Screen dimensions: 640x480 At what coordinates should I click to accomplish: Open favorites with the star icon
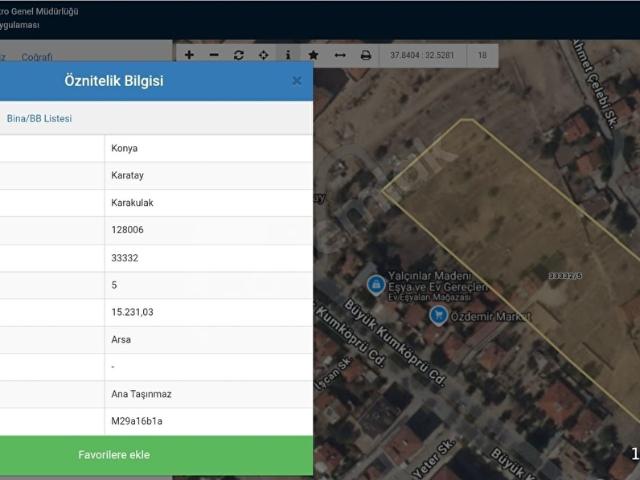(x=313, y=55)
